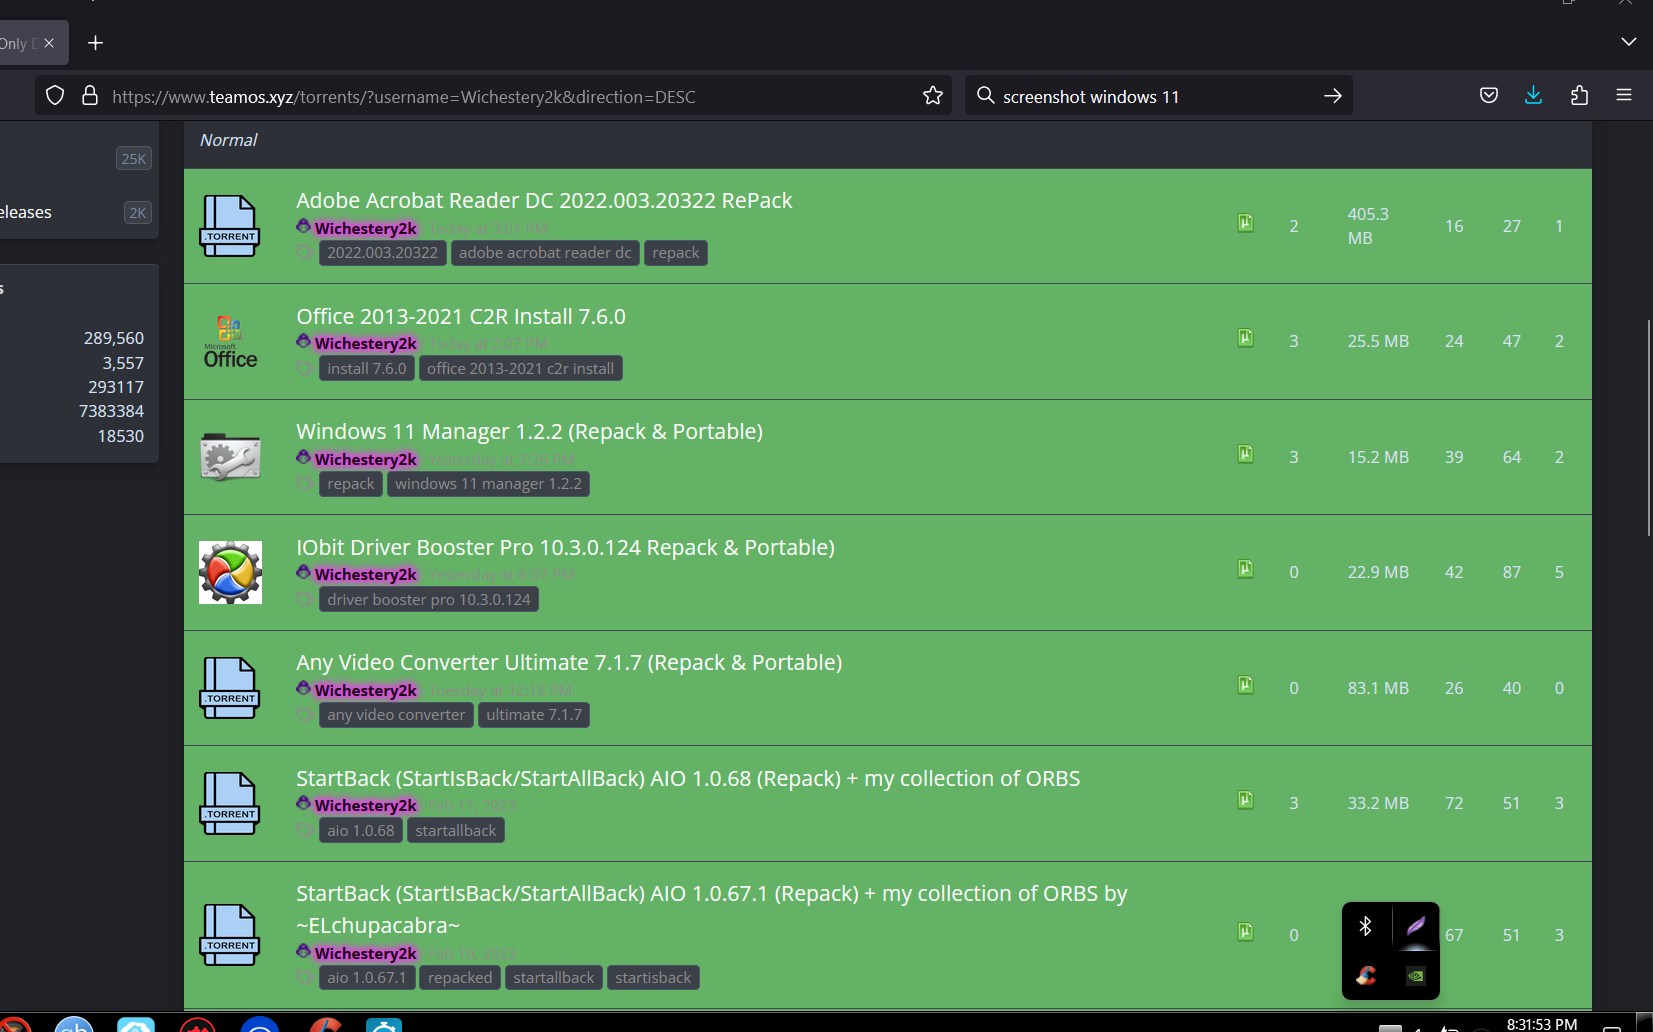Select tag 'repacked'
Screen dimensions: 1653x1032
pyautogui.click(x=460, y=978)
